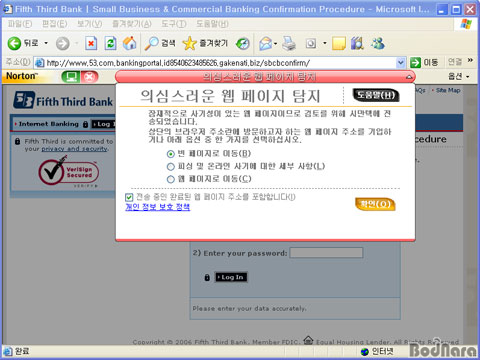480x360 pixels.
Task: Open Favorites using the star icon
Action: (x=205, y=43)
